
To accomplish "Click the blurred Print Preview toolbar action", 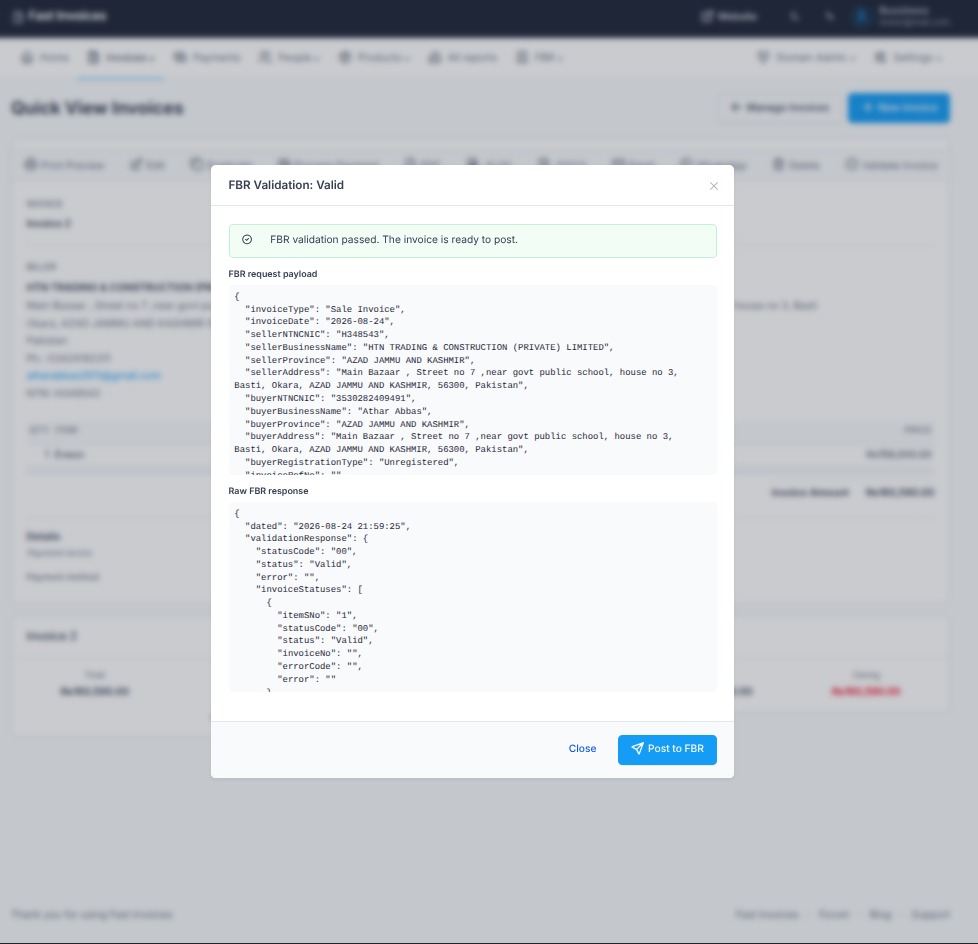I will pyautogui.click(x=65, y=165).
